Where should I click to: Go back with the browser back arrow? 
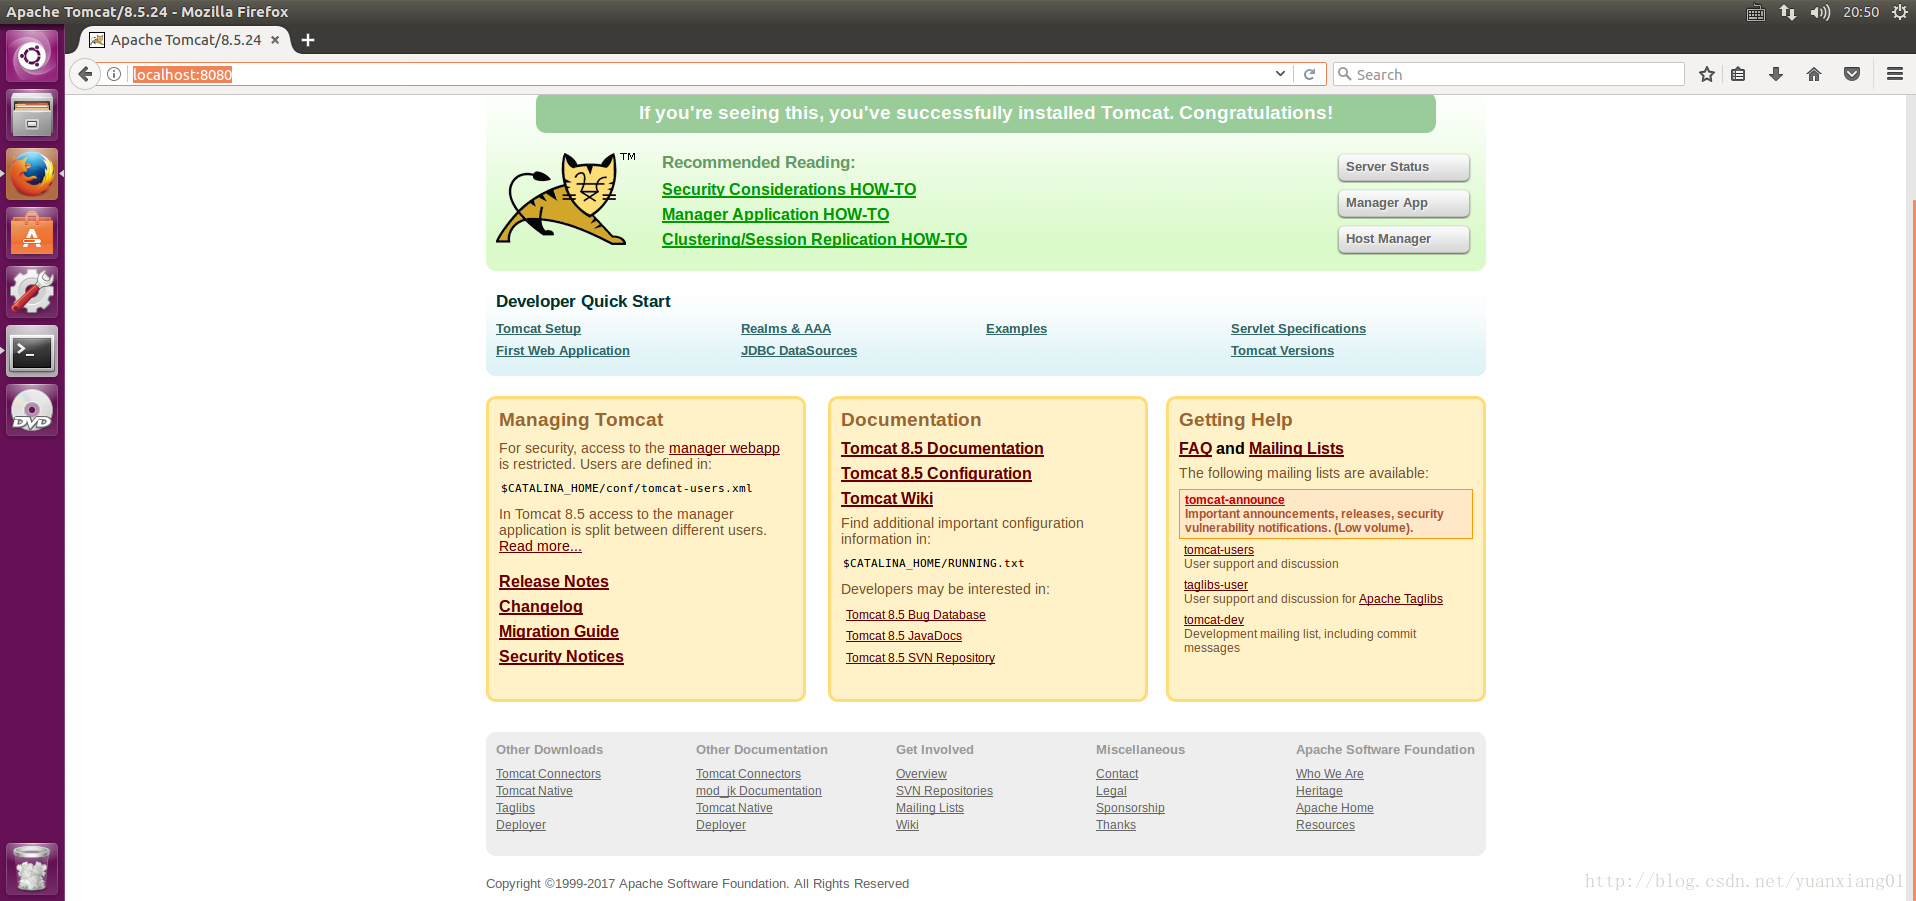[85, 74]
